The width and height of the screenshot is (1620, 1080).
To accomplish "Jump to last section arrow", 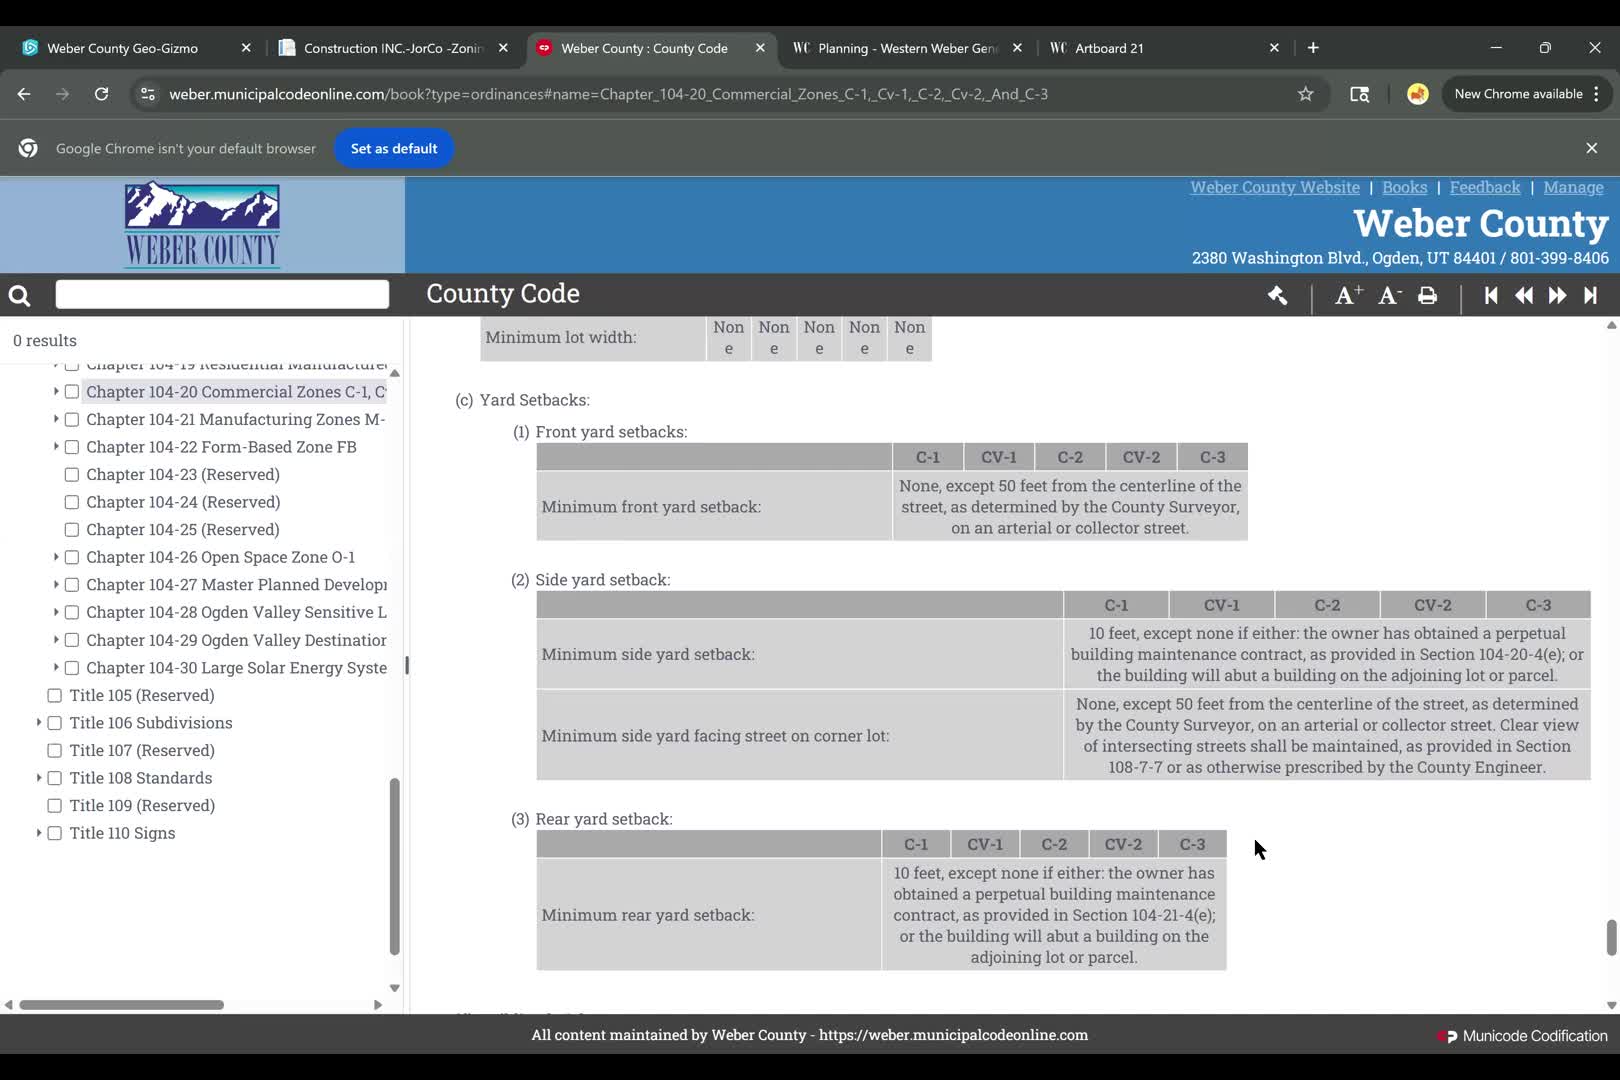I will coord(1590,295).
